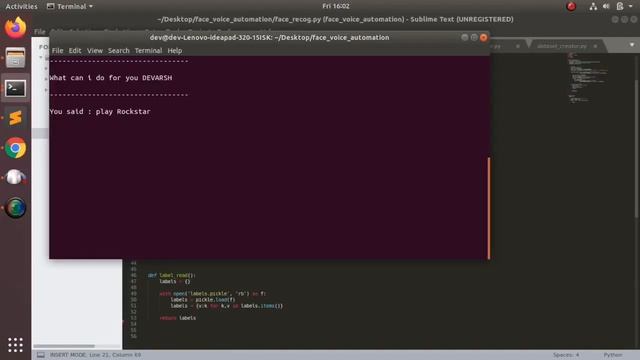Click the sidebar horizontal scrollbar in Sublime
Viewport: 640px width, 360px height.
click(64, 346)
